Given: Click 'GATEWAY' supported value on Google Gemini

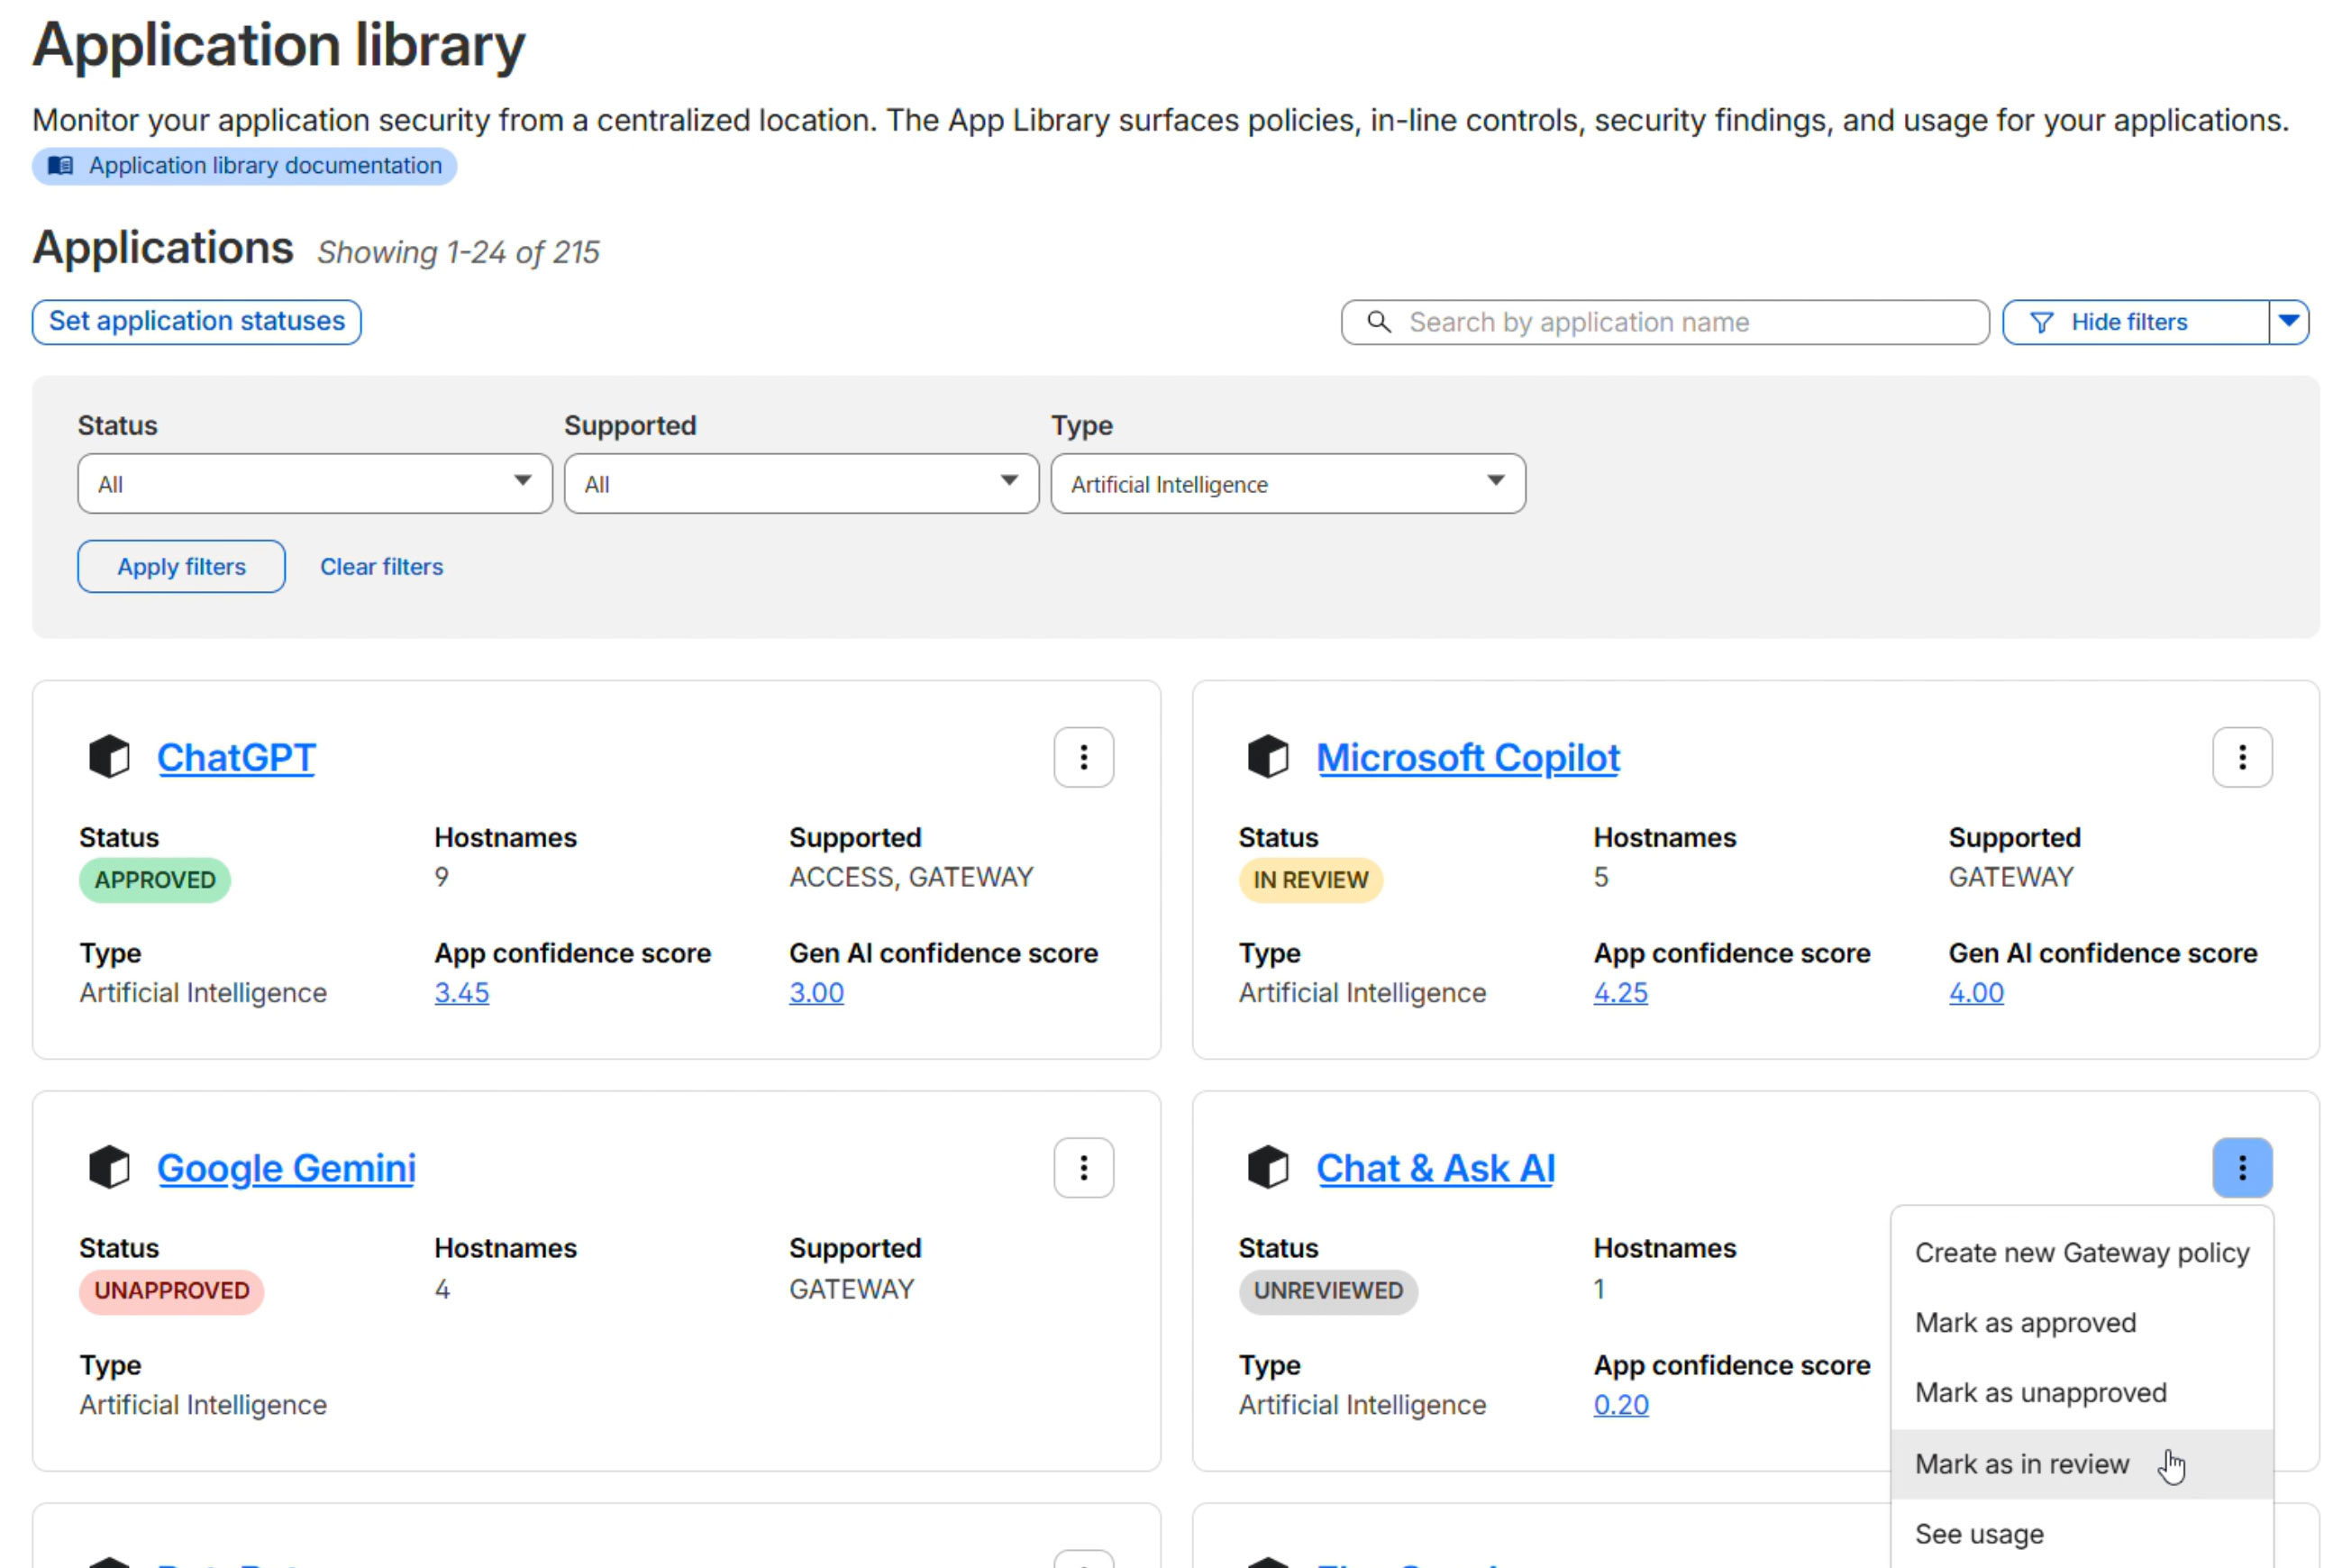Looking at the screenshot, I should (x=851, y=1289).
